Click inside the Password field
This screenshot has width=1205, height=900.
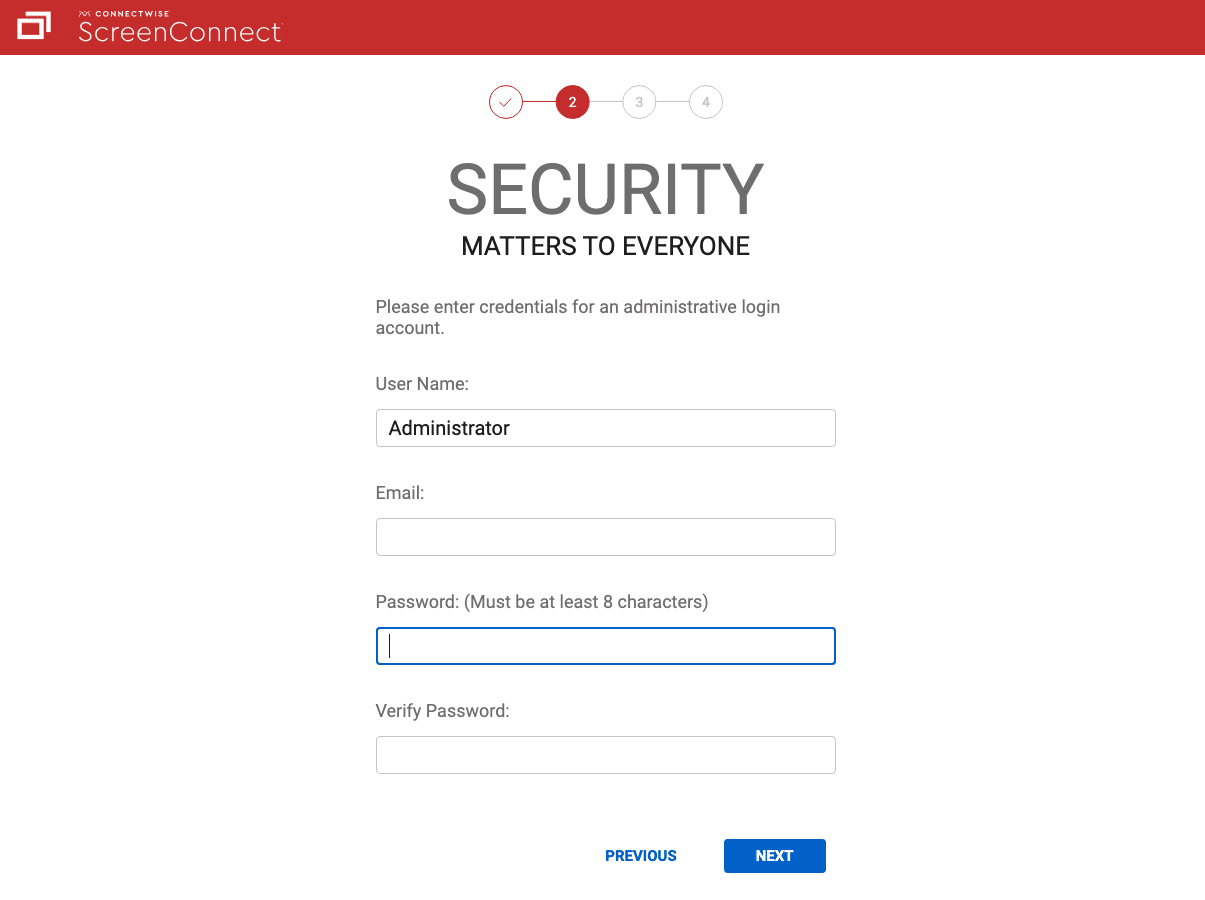605,645
